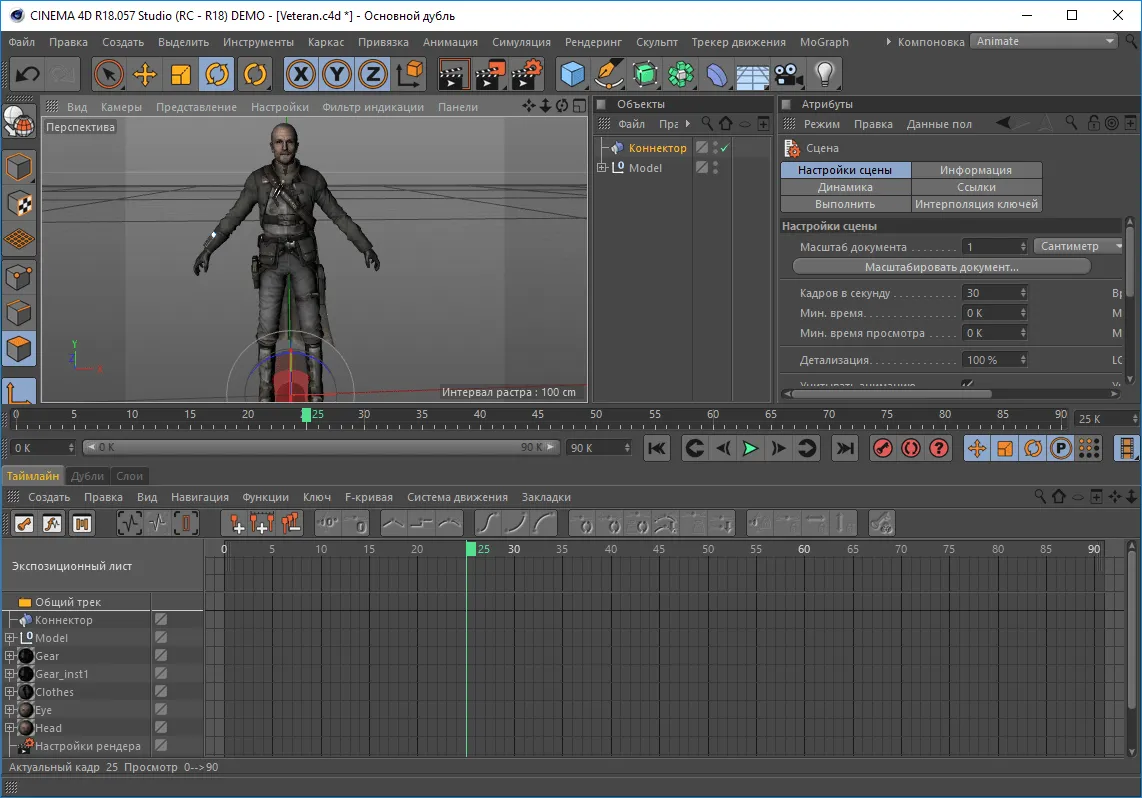The height and width of the screenshot is (798, 1142).
Task: Activate the Rotate tool icon
Action: (x=217, y=74)
